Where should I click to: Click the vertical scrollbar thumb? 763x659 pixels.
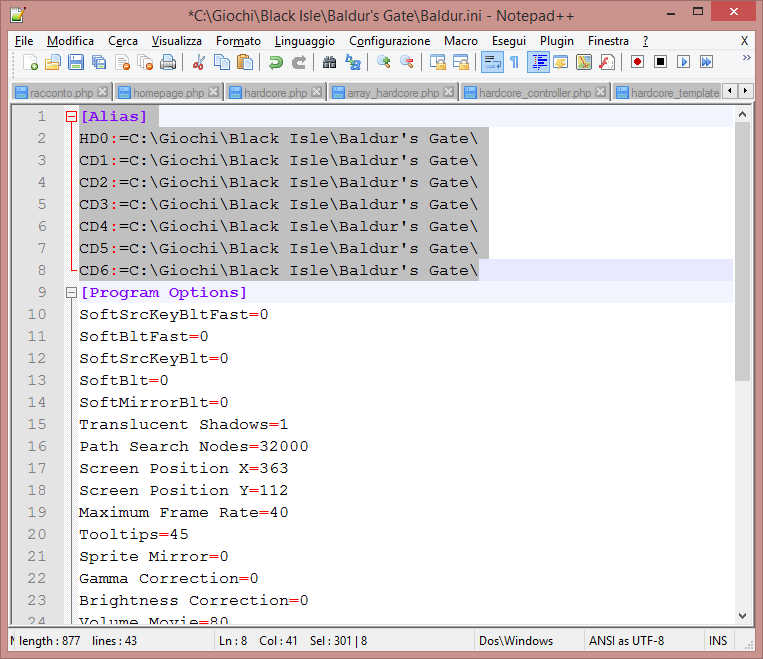coord(742,251)
